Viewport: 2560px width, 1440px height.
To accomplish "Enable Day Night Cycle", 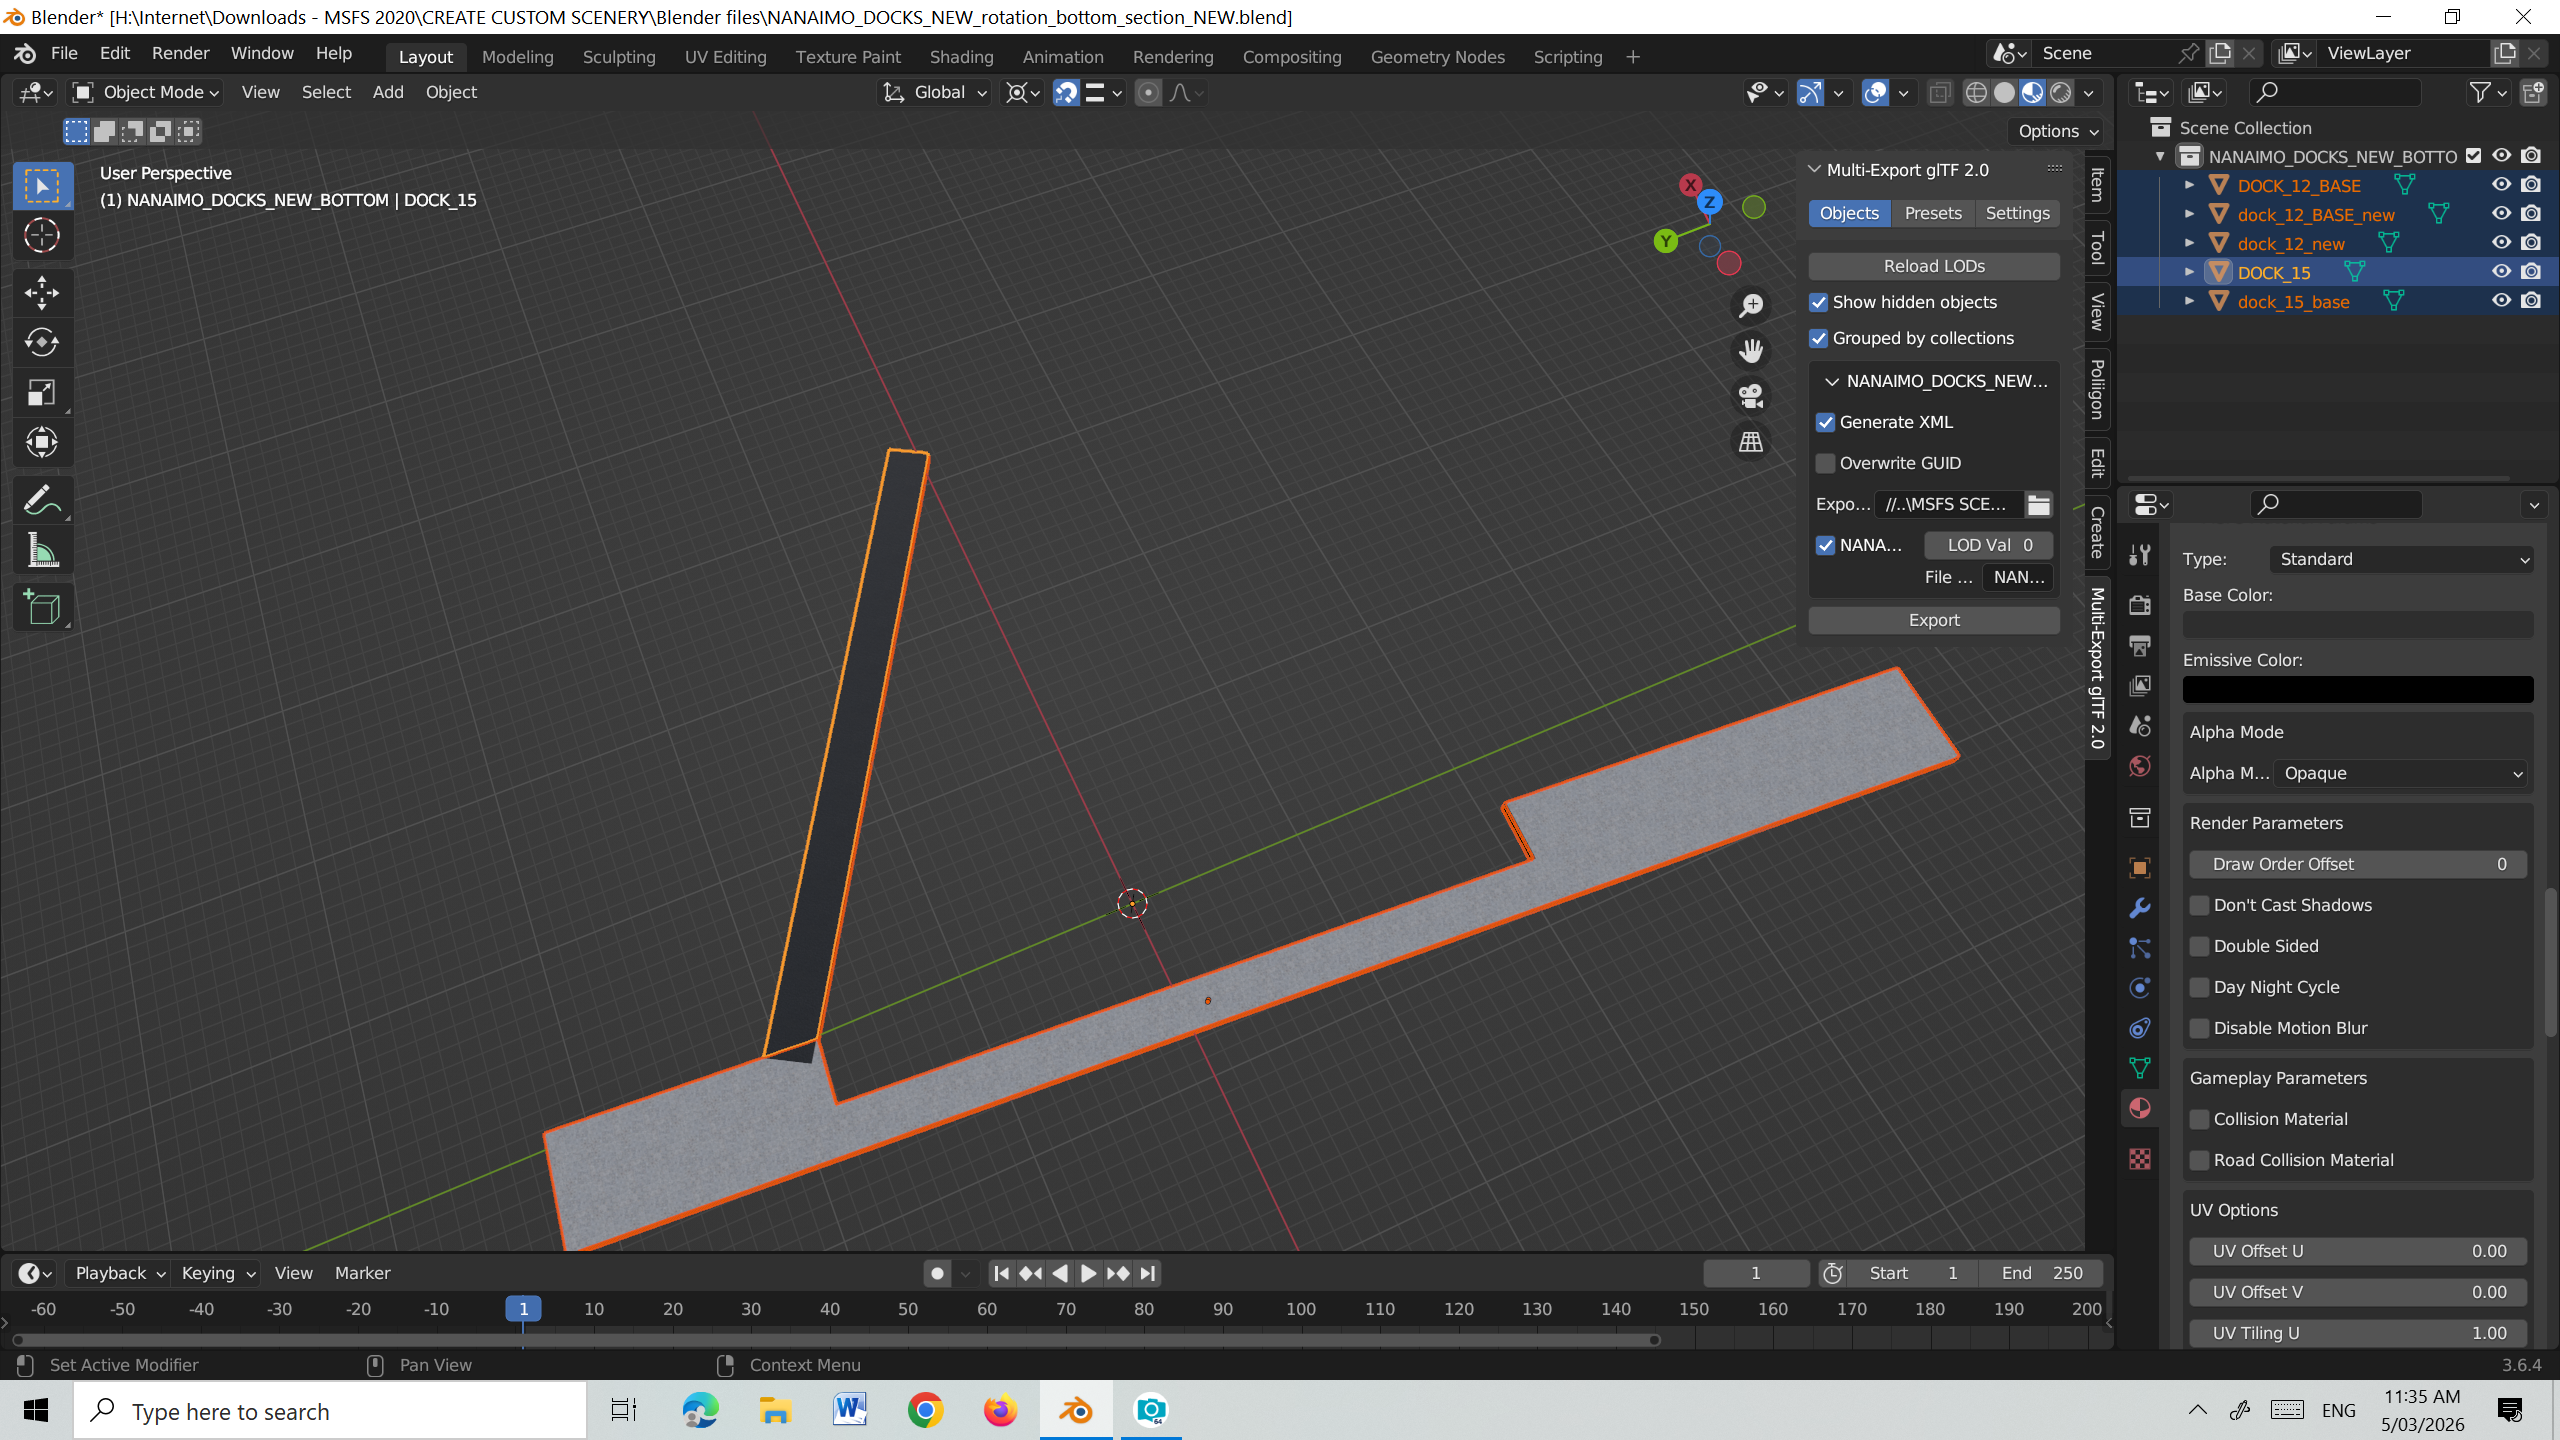I will coord(2200,988).
